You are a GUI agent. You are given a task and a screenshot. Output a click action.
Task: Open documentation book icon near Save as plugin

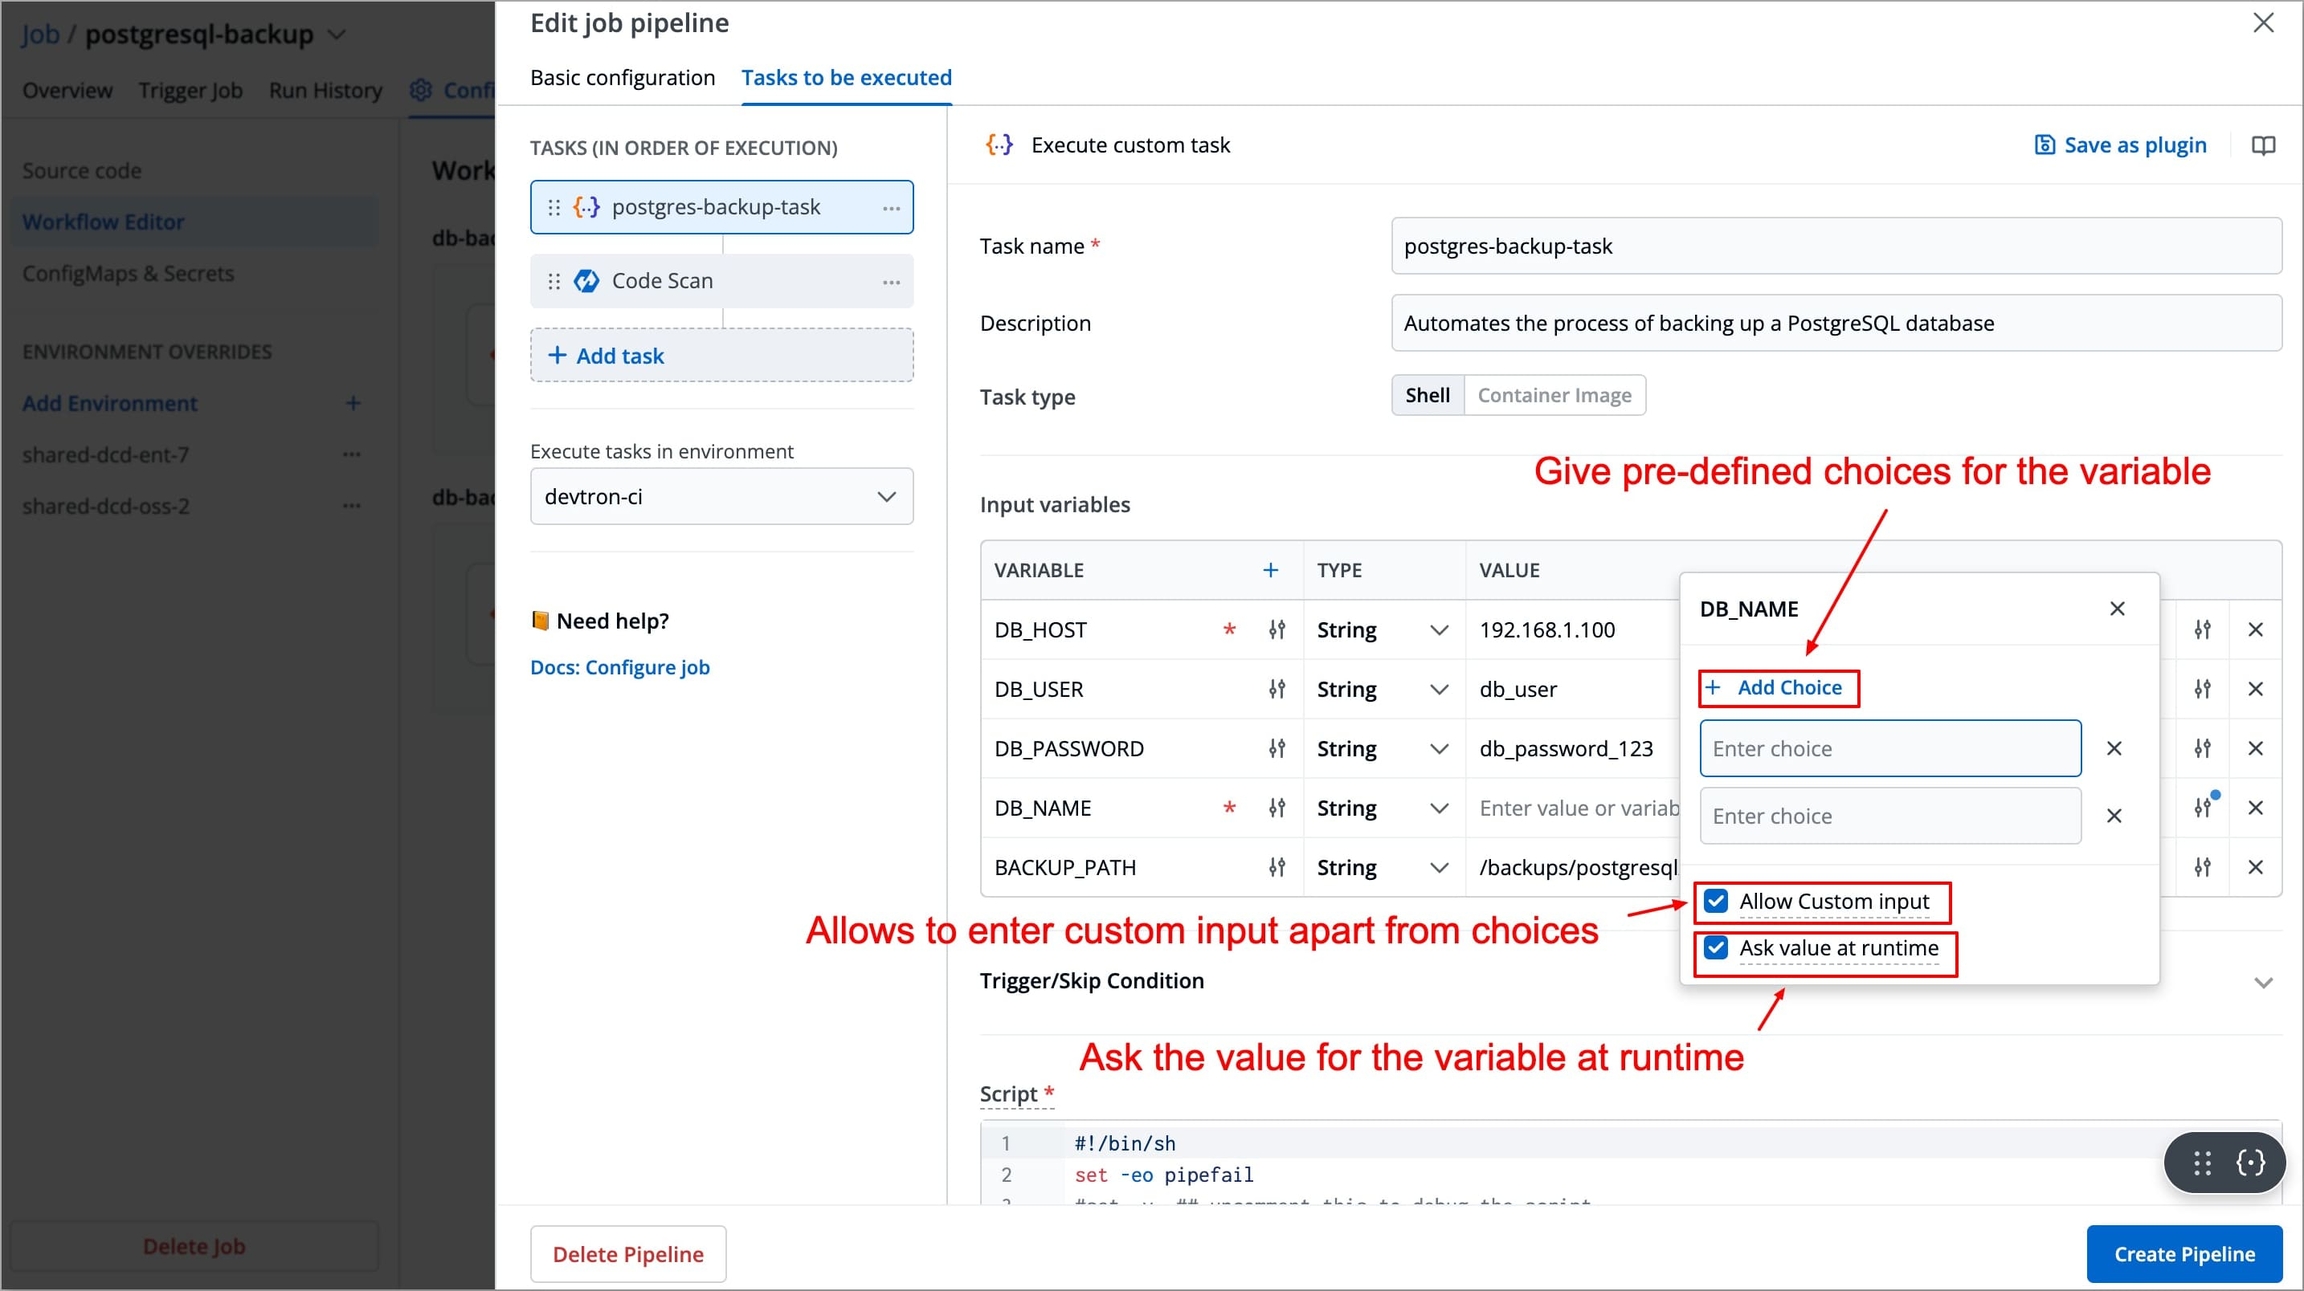click(2263, 145)
